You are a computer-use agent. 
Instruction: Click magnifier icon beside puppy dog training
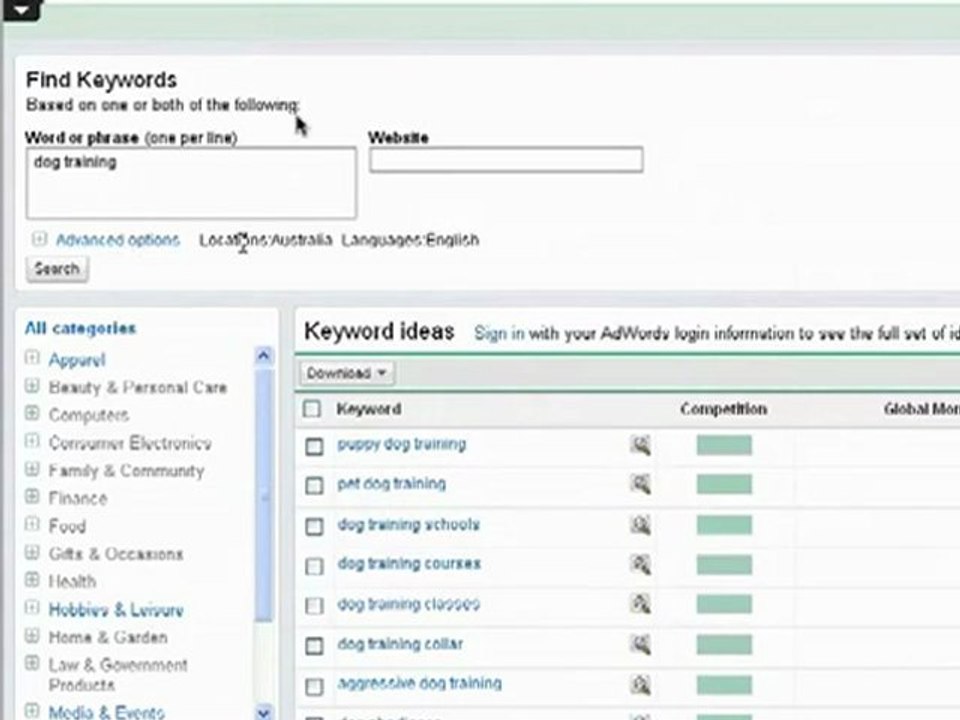640,445
